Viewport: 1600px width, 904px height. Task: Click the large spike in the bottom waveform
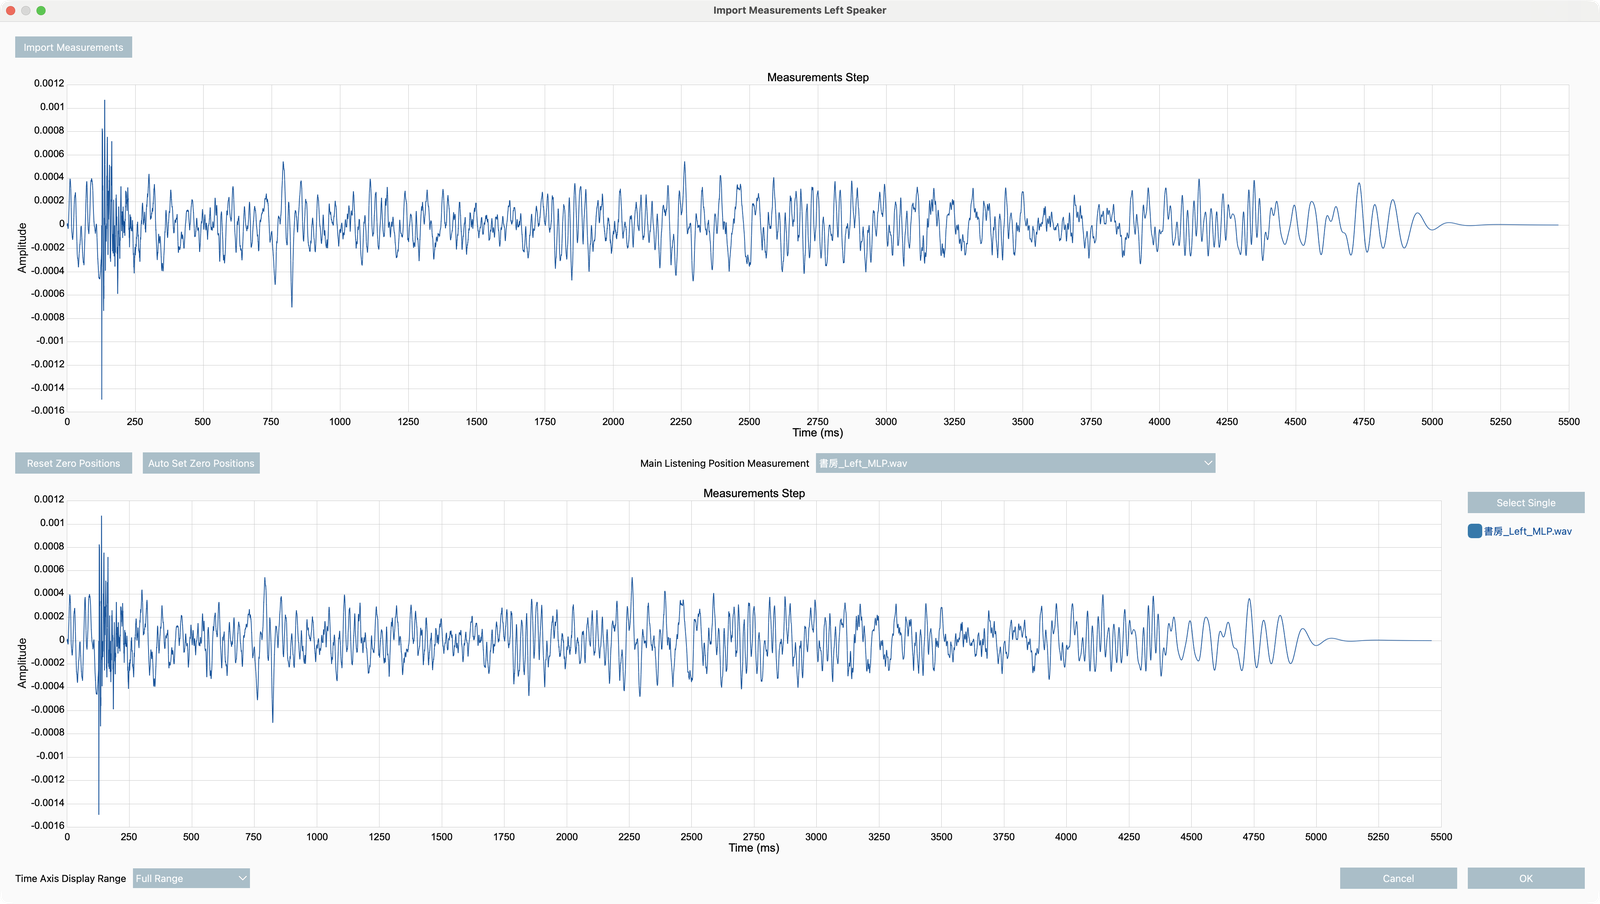[x=99, y=665]
